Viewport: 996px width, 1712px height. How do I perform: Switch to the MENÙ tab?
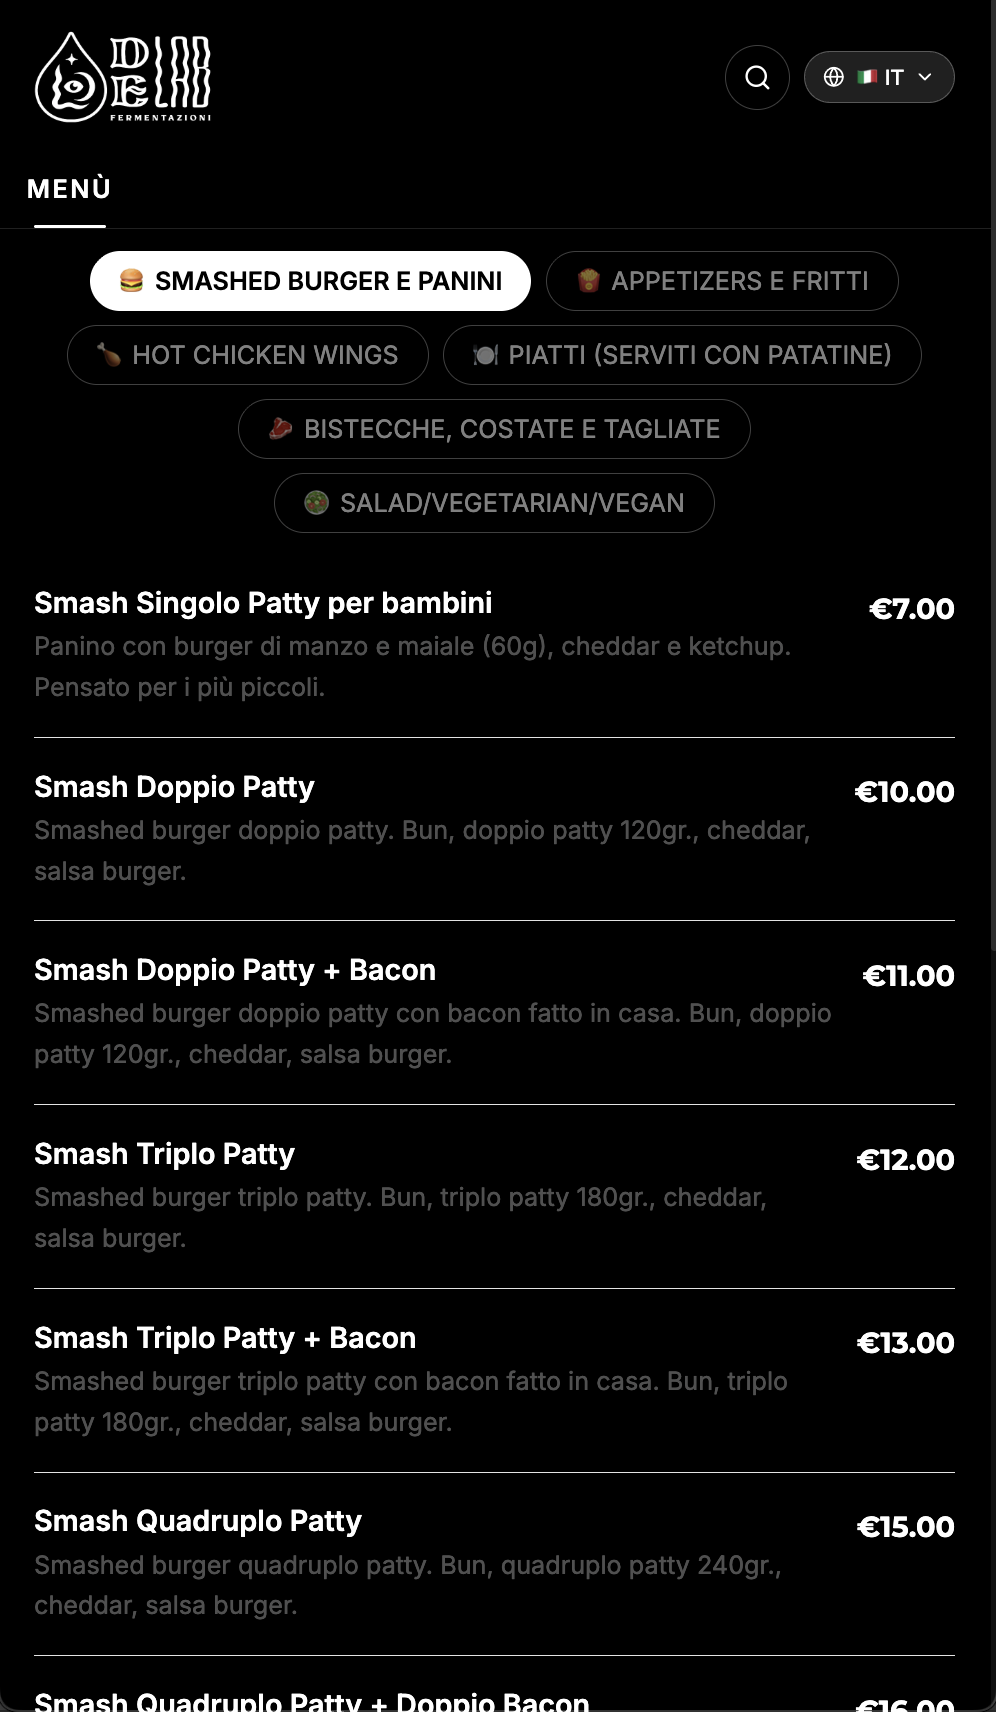point(69,189)
